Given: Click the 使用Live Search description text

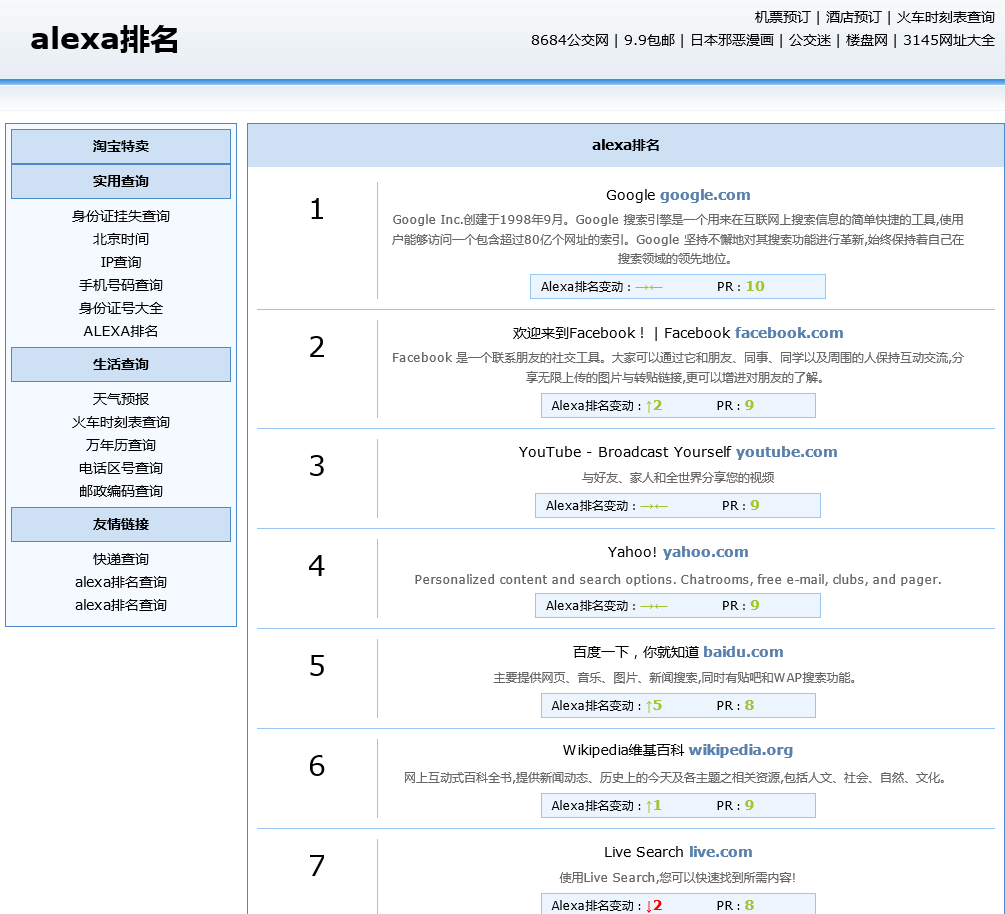Looking at the screenshot, I should (x=677, y=877).
